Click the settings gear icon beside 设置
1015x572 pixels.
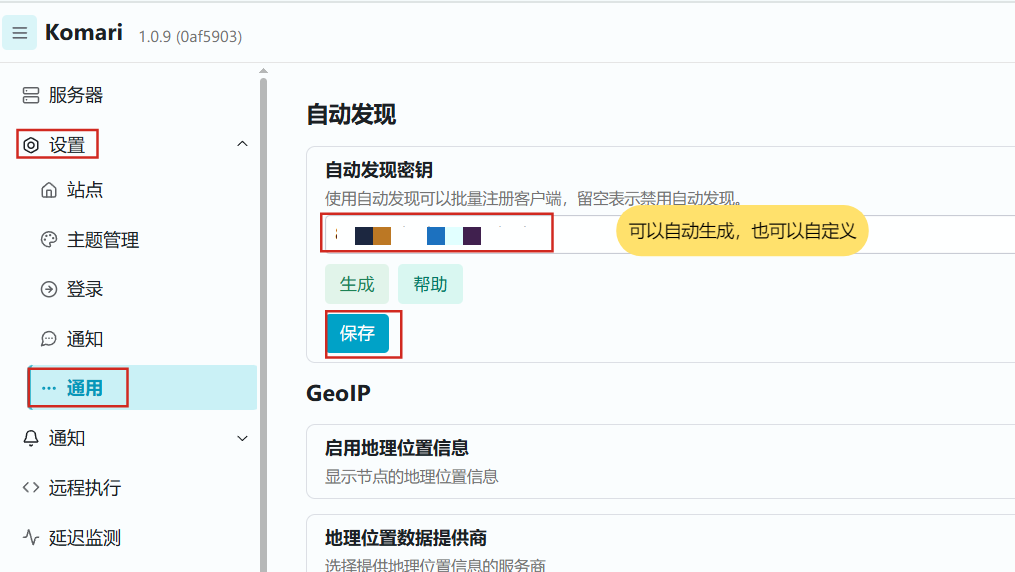point(31,145)
